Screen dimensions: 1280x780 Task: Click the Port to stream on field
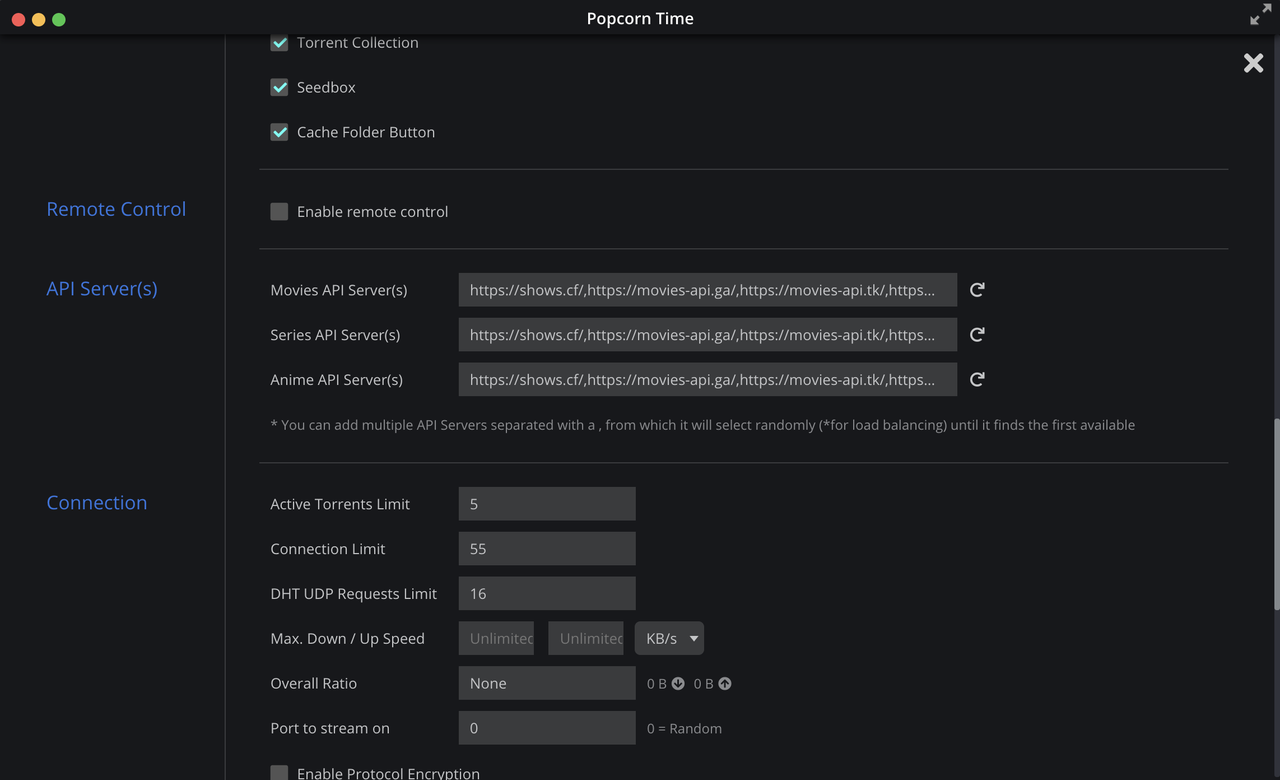click(547, 728)
